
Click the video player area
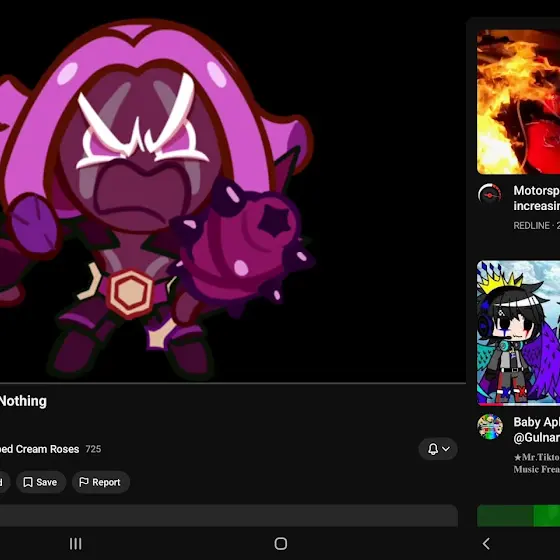coord(233,191)
